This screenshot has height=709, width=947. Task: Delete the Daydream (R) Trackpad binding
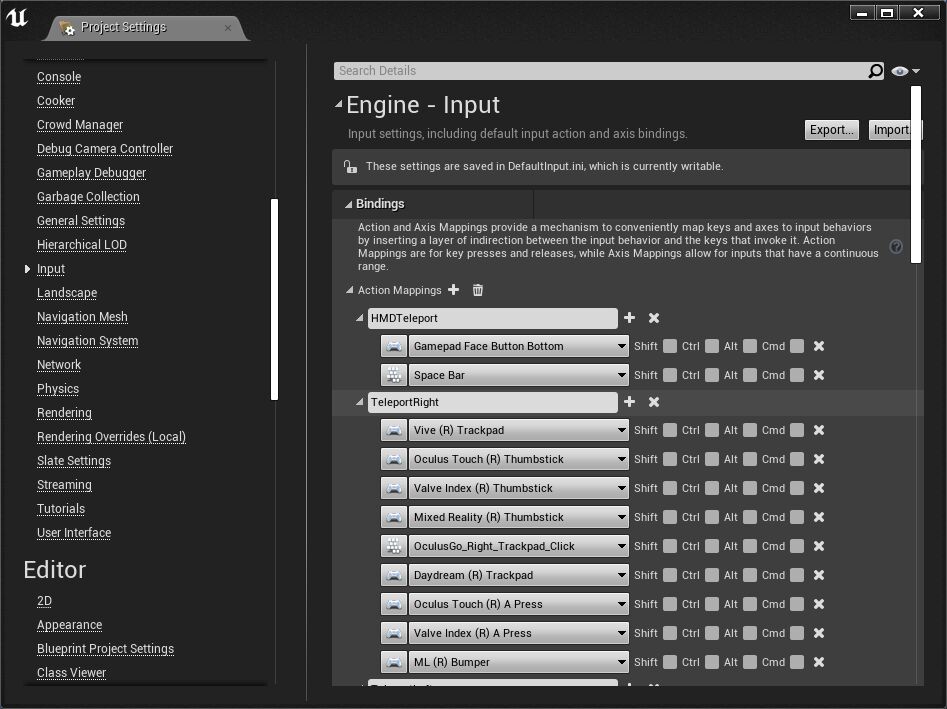[x=819, y=575]
